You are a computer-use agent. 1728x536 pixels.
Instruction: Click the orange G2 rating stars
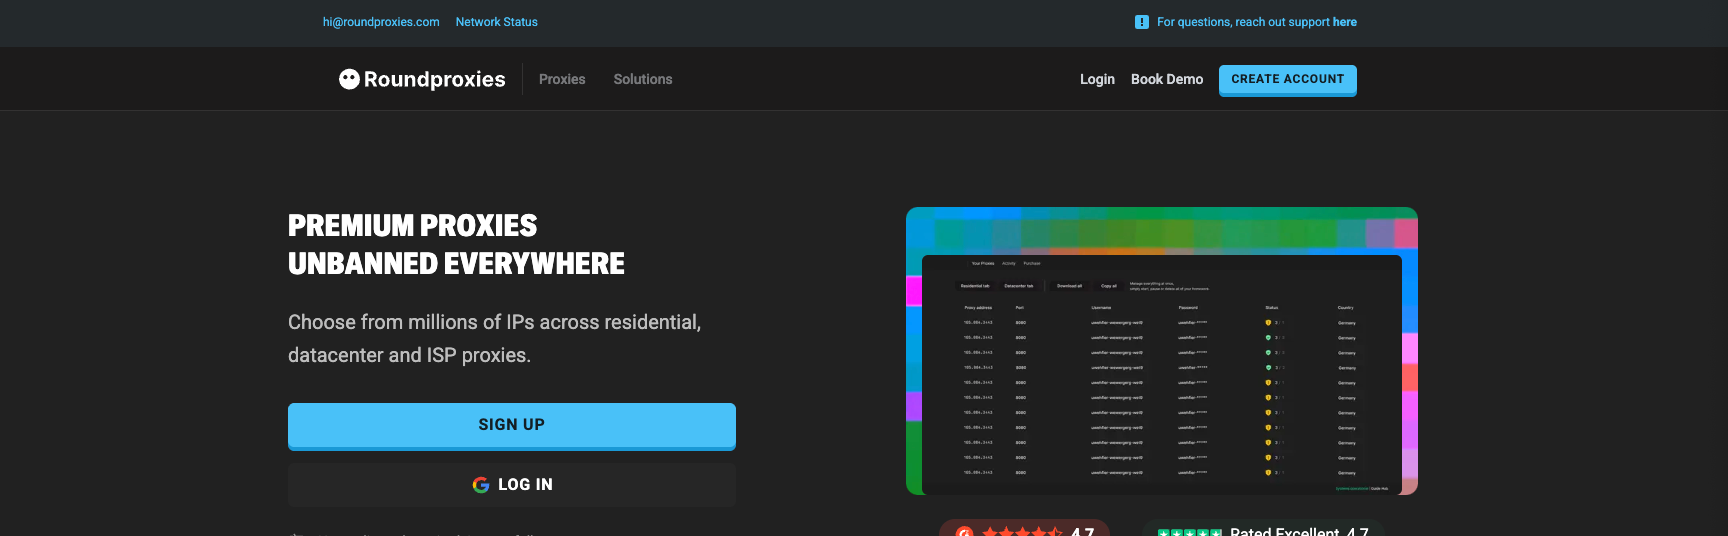[1022, 532]
